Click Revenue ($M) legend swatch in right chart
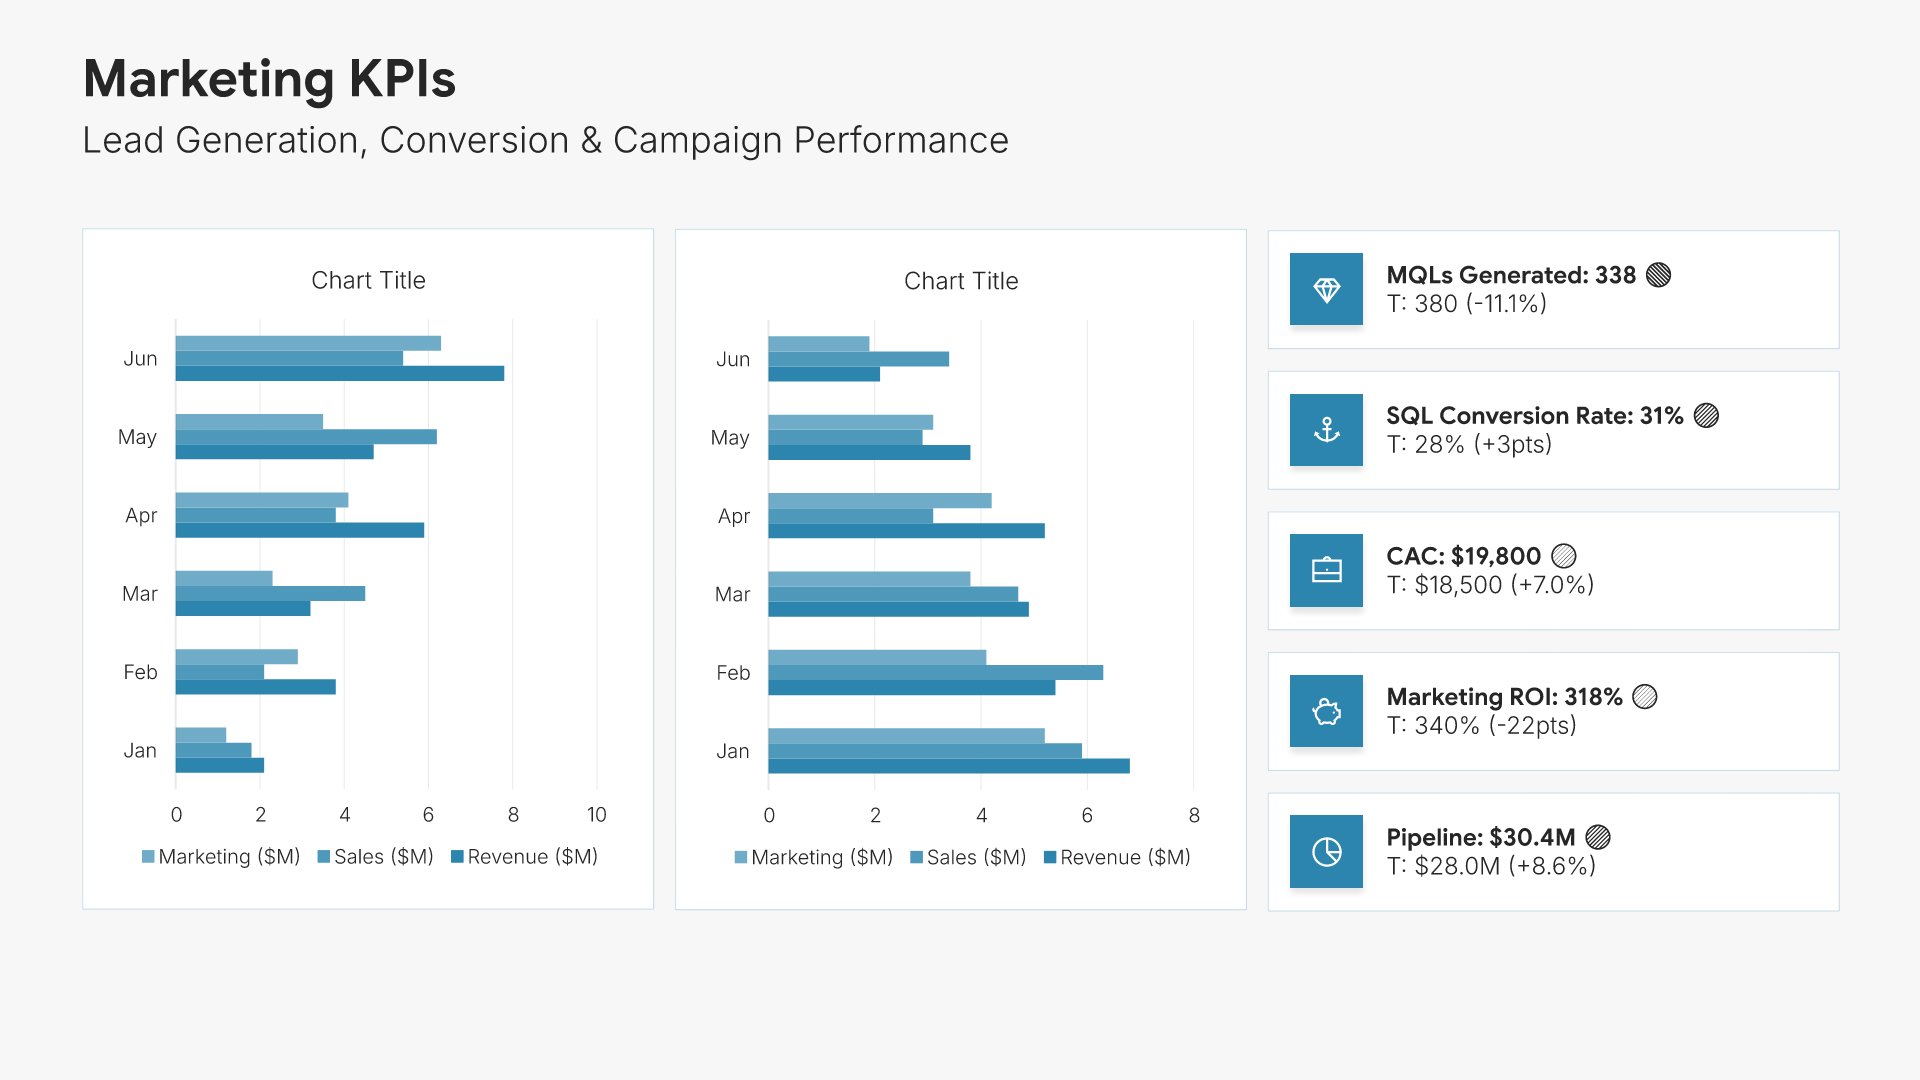 tap(1050, 858)
